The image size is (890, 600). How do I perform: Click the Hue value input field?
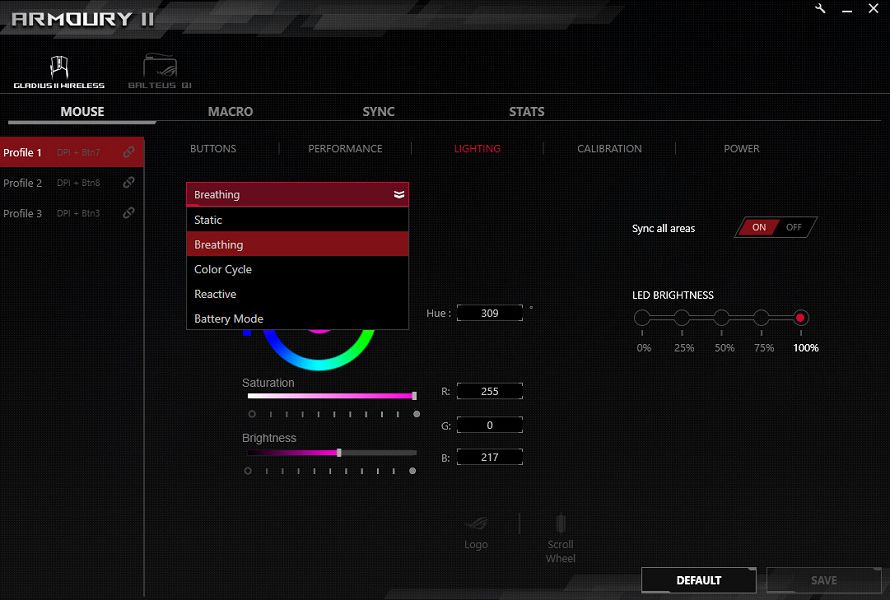click(x=490, y=314)
